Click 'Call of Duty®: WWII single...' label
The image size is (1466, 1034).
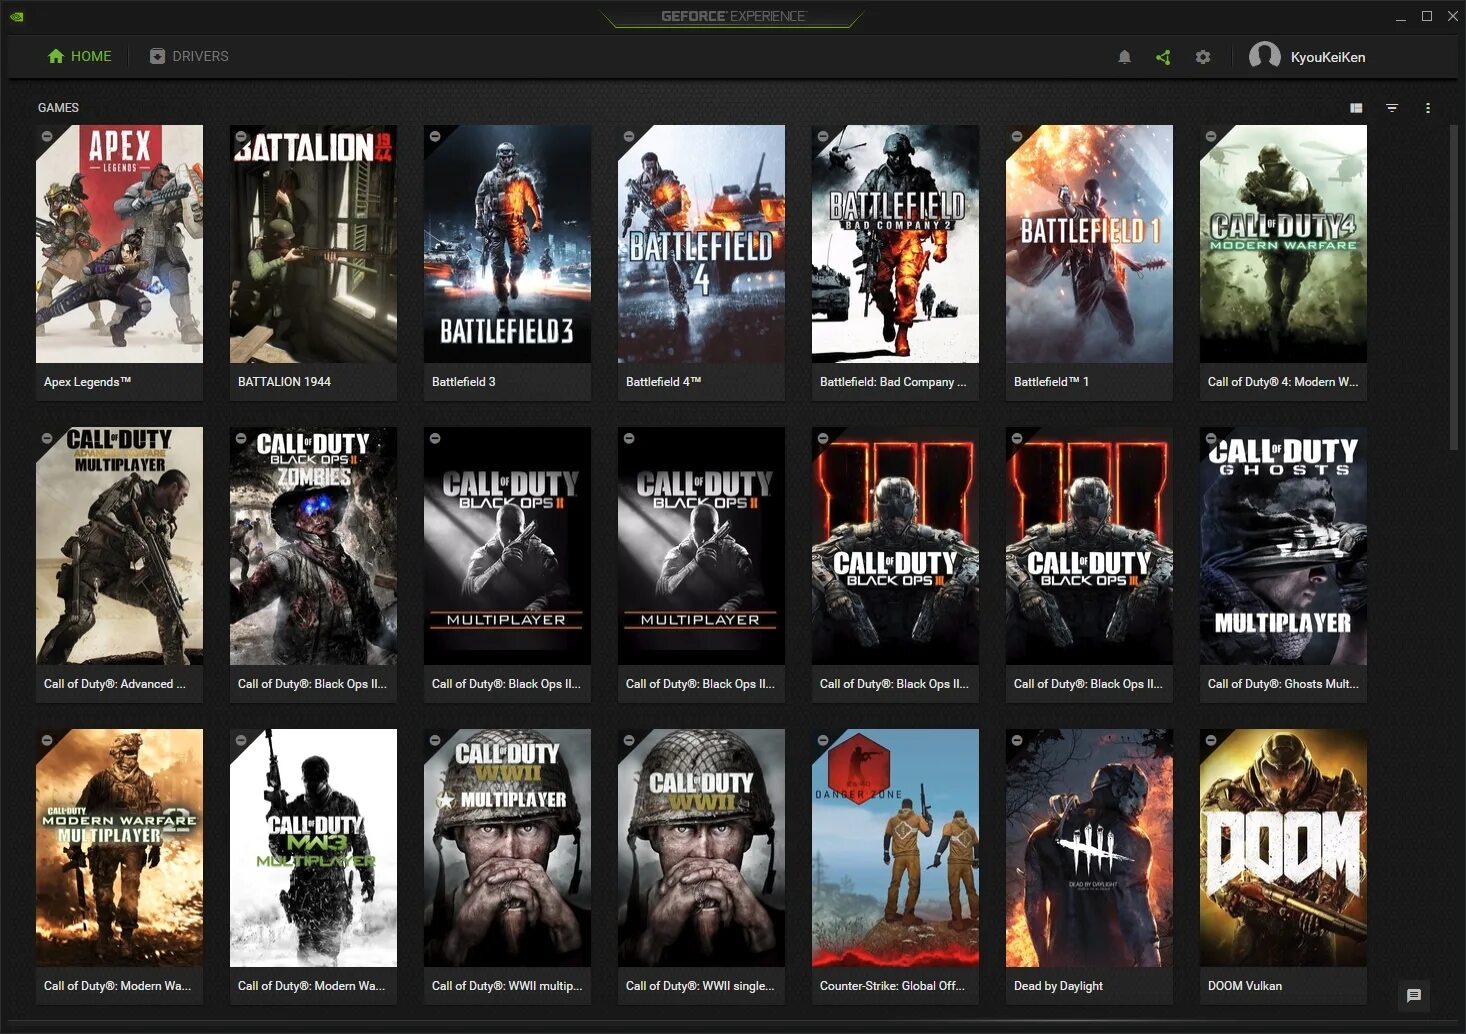[x=700, y=986]
